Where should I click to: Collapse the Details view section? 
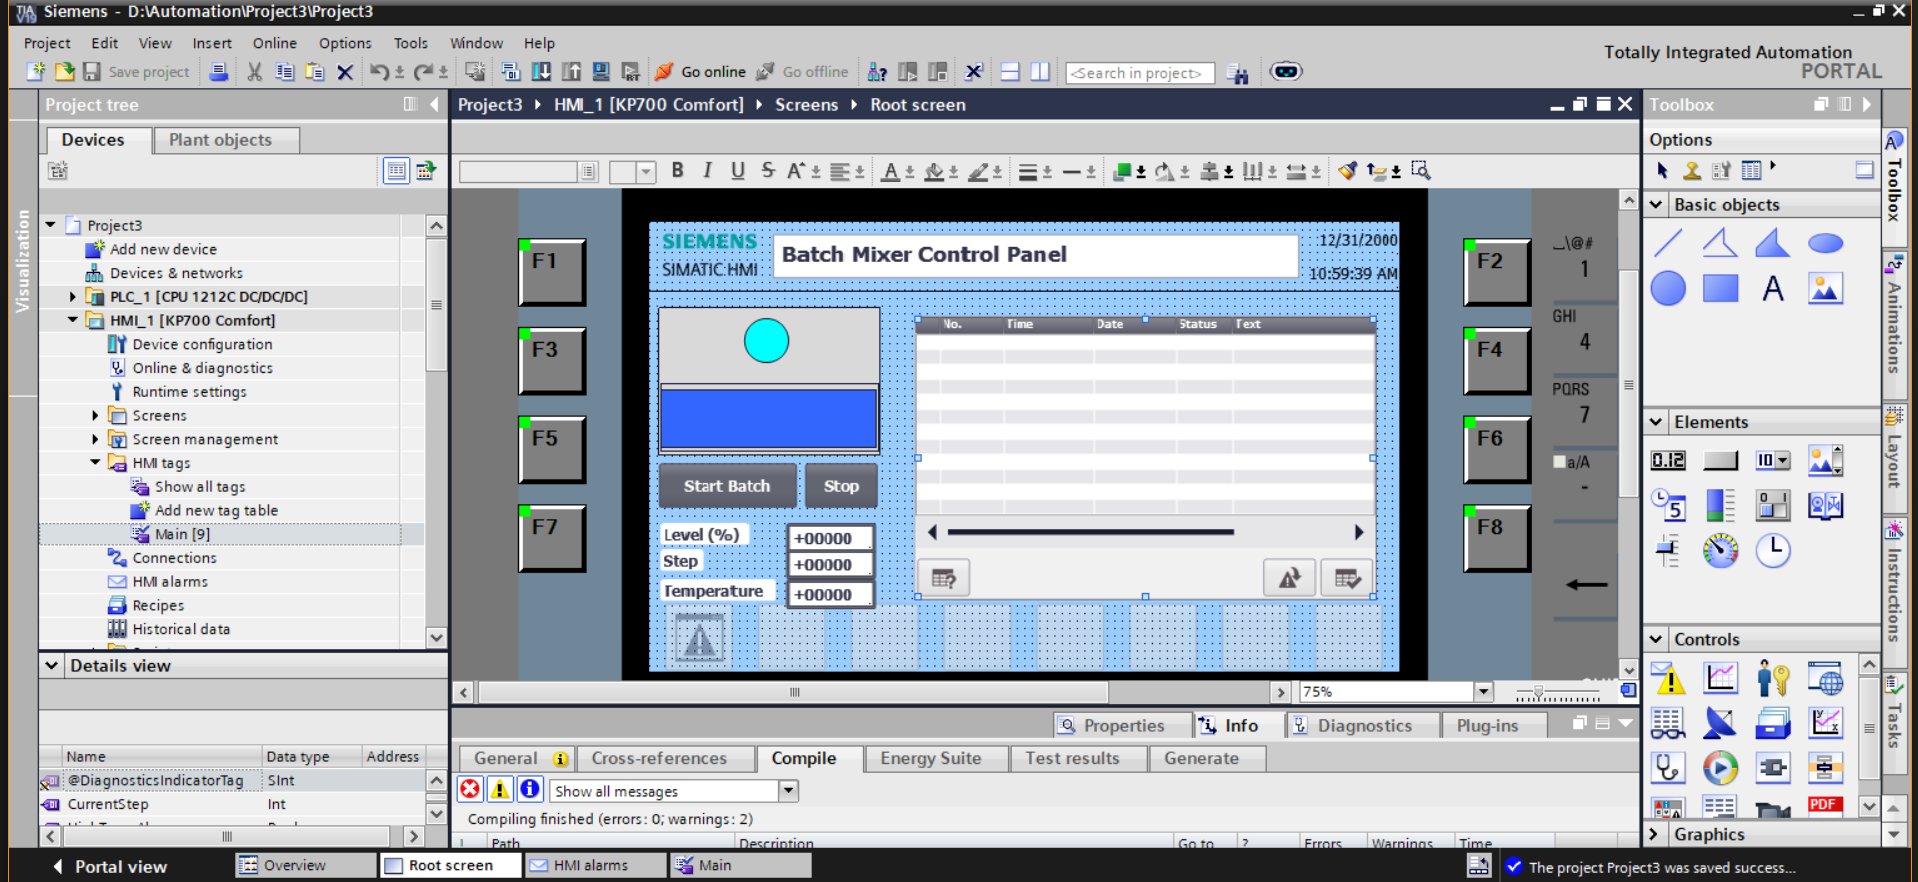52,665
